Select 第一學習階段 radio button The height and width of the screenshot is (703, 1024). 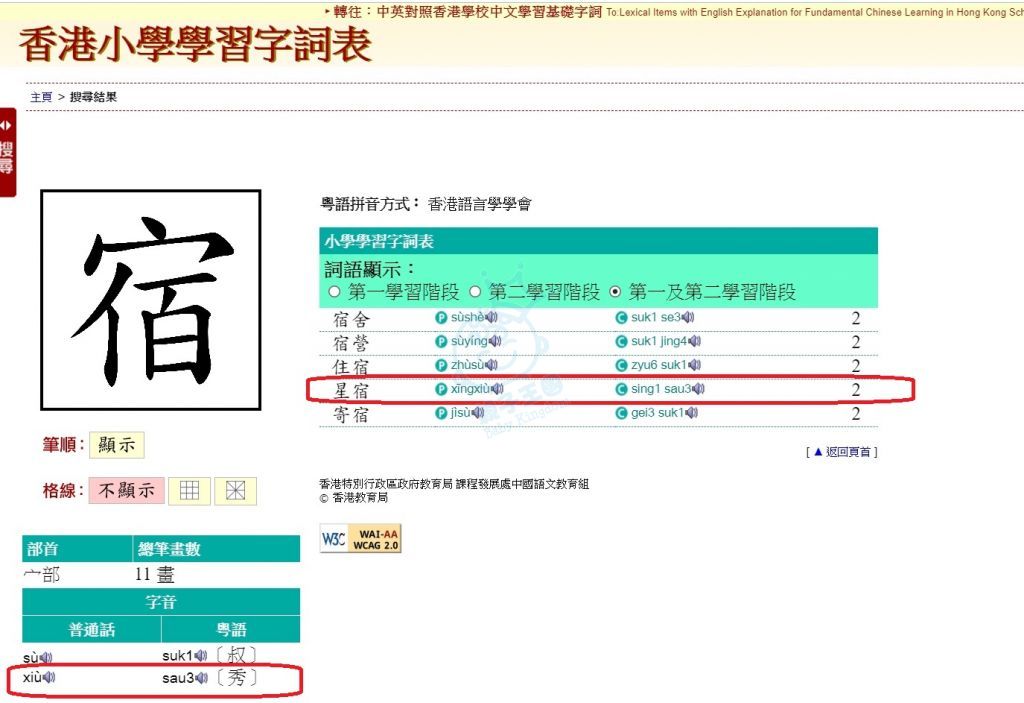point(335,292)
